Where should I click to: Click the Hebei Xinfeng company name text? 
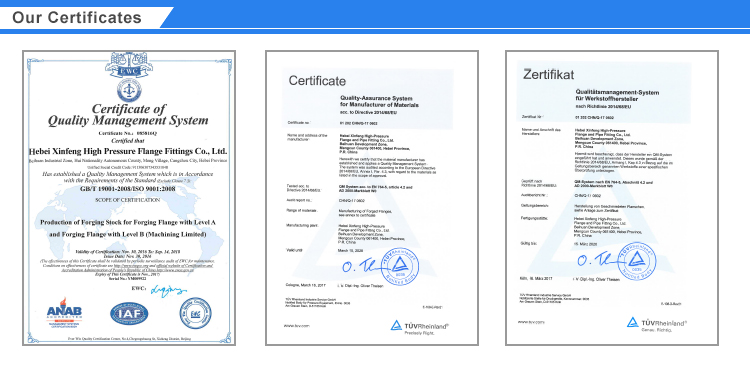tap(128, 151)
